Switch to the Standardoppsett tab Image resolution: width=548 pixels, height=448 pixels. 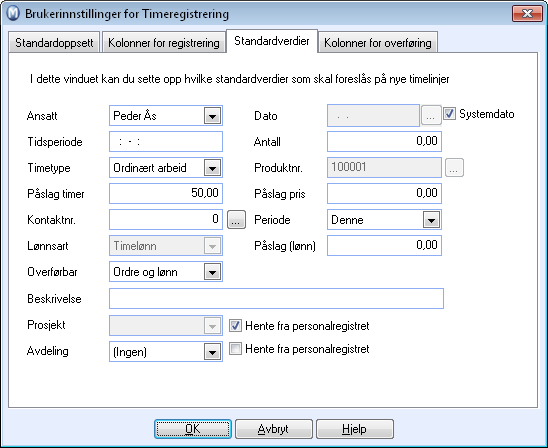click(x=54, y=43)
